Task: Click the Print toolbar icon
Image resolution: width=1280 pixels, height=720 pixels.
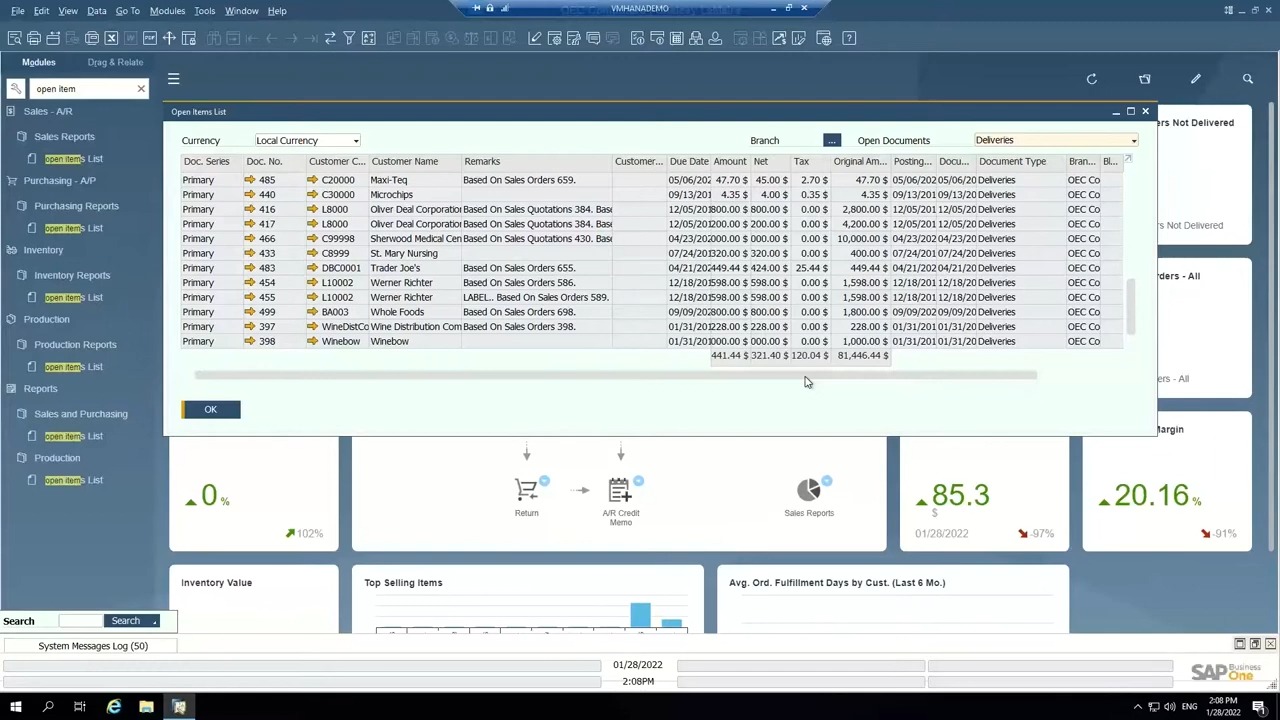Action: (x=34, y=38)
